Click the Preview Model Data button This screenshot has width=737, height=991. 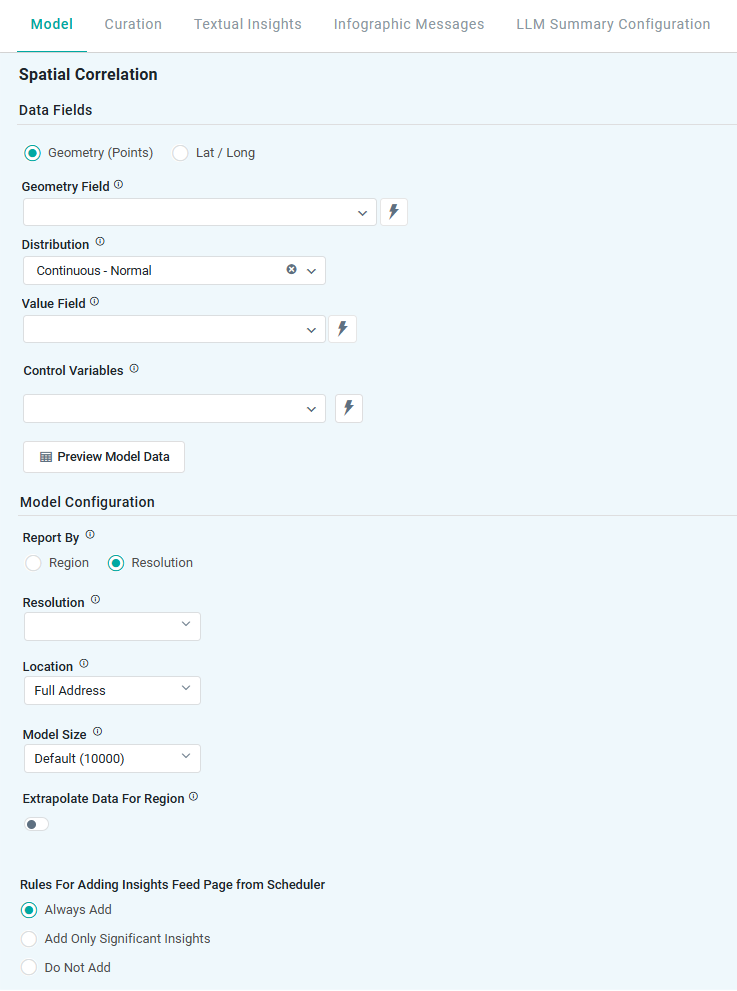104,457
